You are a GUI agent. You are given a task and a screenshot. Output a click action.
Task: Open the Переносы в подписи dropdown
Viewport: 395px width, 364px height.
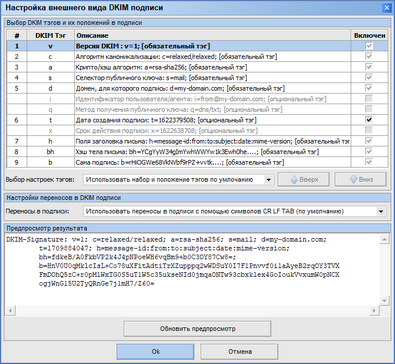click(235, 211)
